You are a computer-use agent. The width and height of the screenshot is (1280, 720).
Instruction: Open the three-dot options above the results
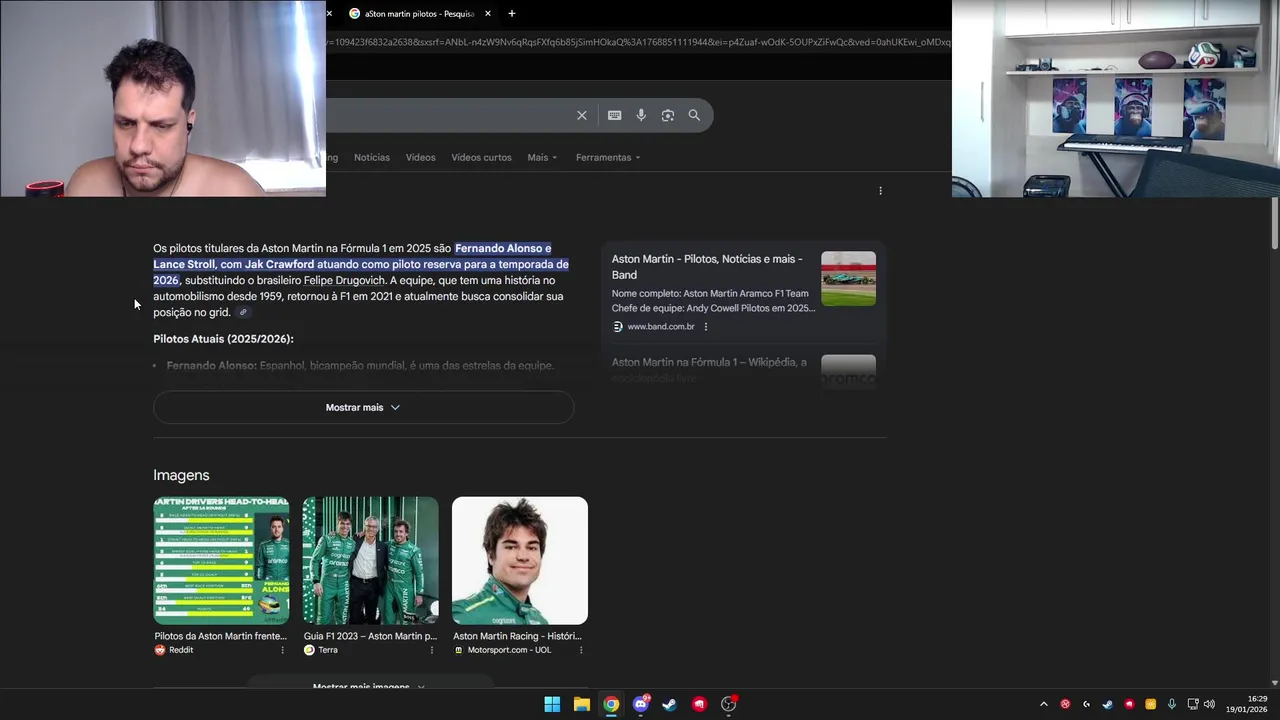(x=880, y=190)
